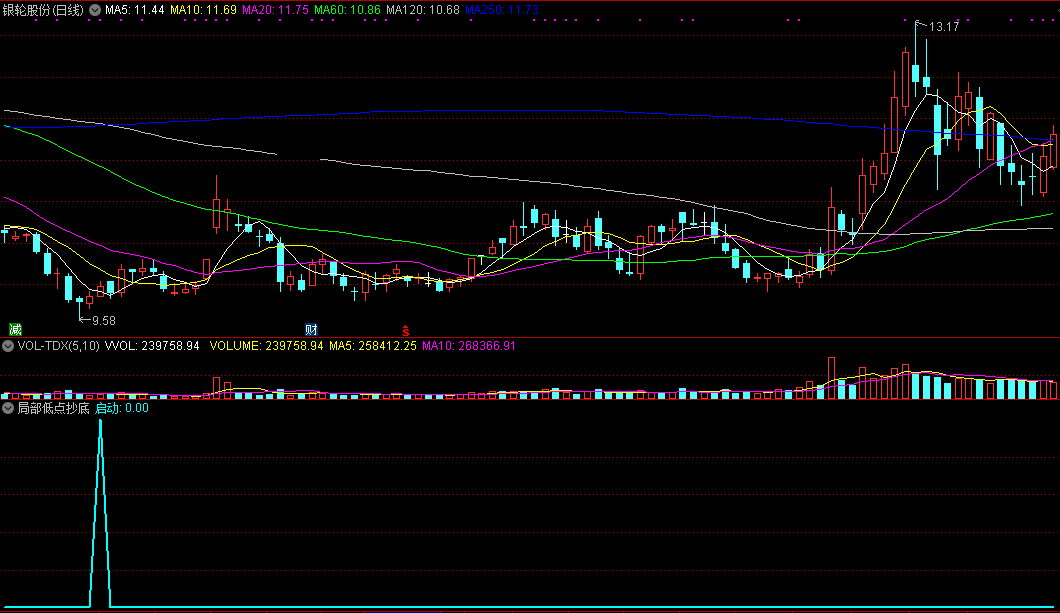Open the 局部低点抄底 indicator dropdown arrow
This screenshot has width=1060, height=613.
click(8, 408)
